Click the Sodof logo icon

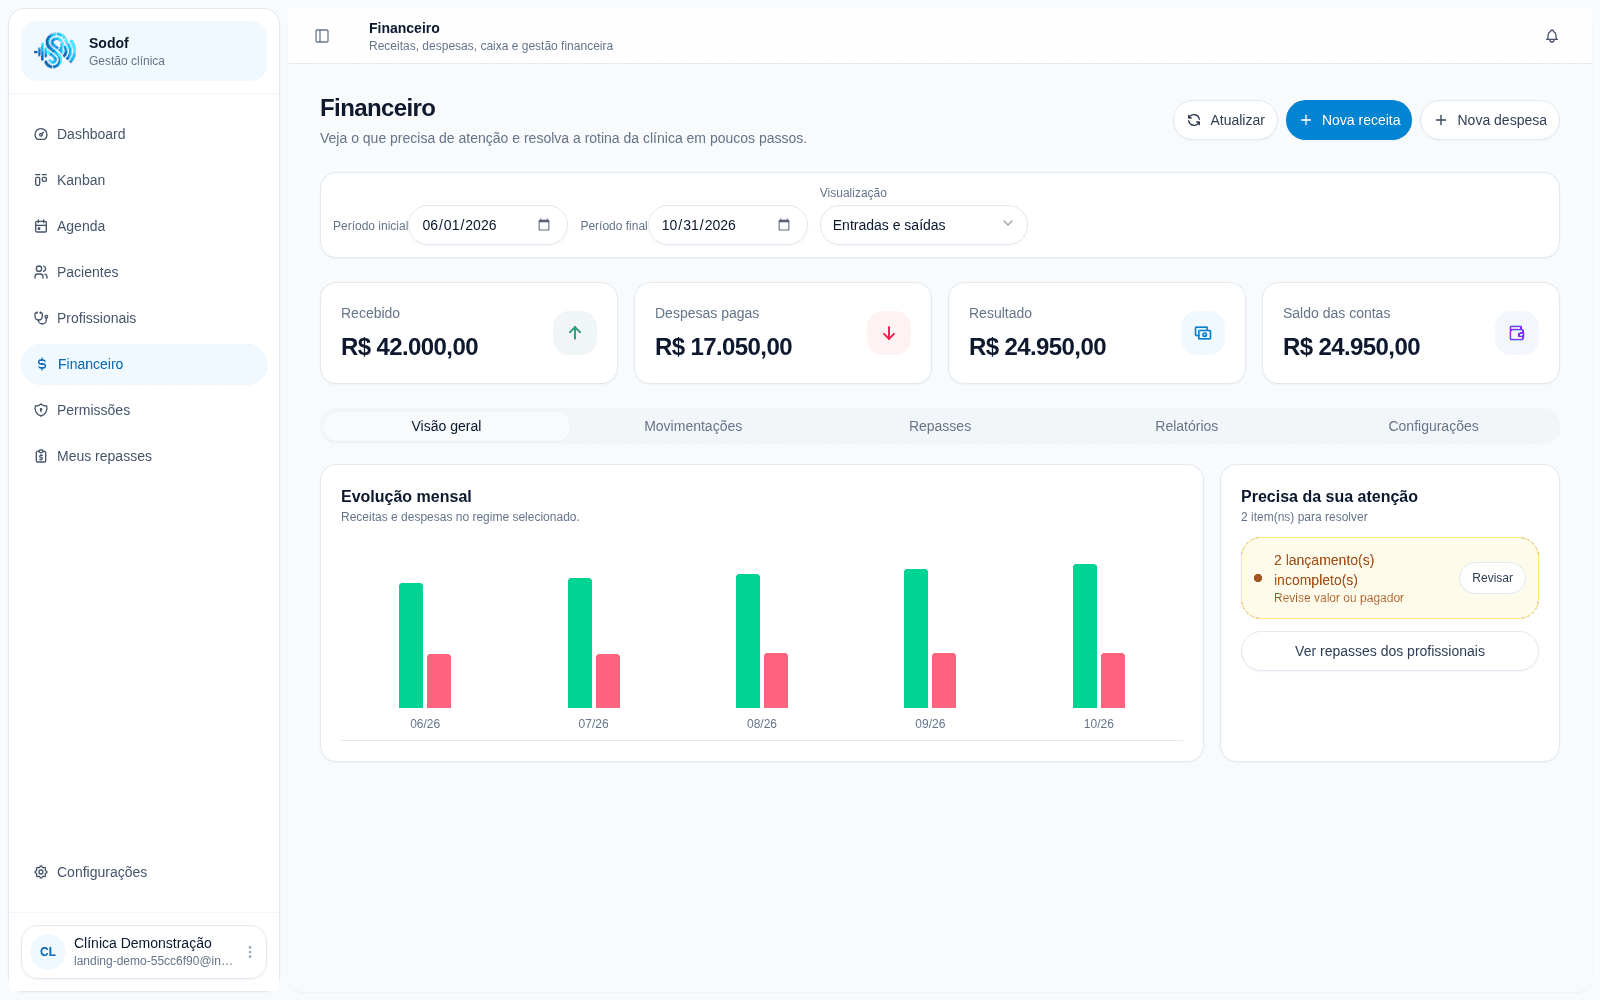[55, 51]
